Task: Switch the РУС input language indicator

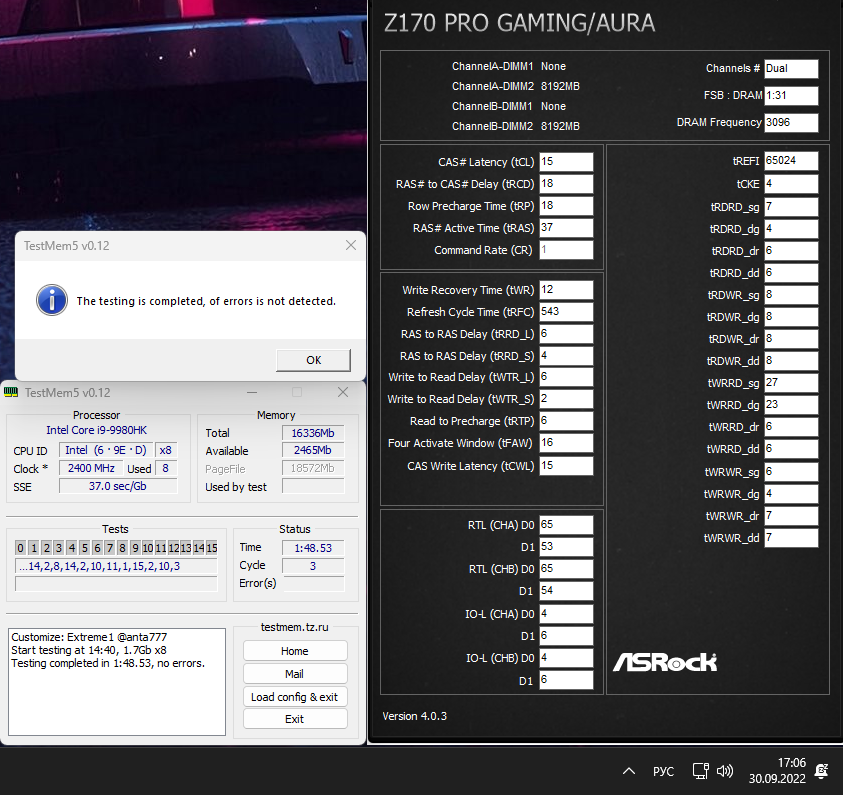Action: [x=663, y=771]
